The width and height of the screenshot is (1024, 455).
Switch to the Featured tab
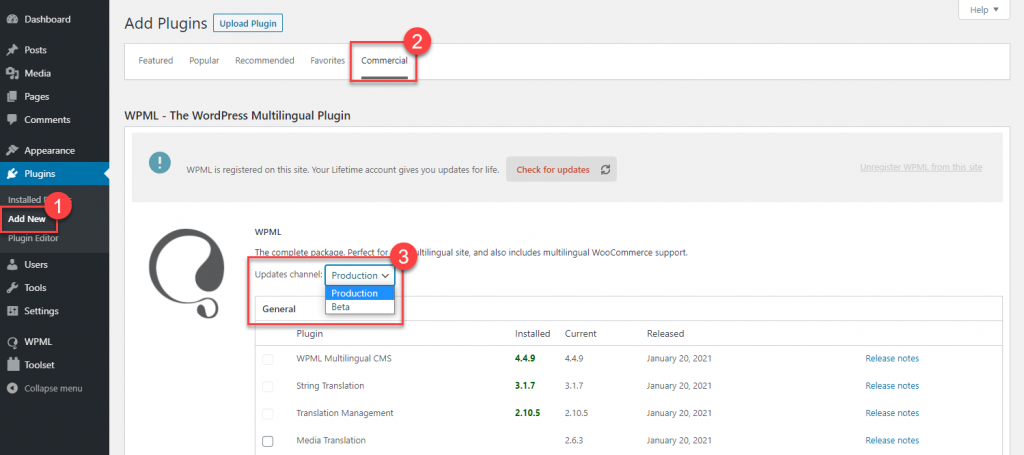[155, 61]
